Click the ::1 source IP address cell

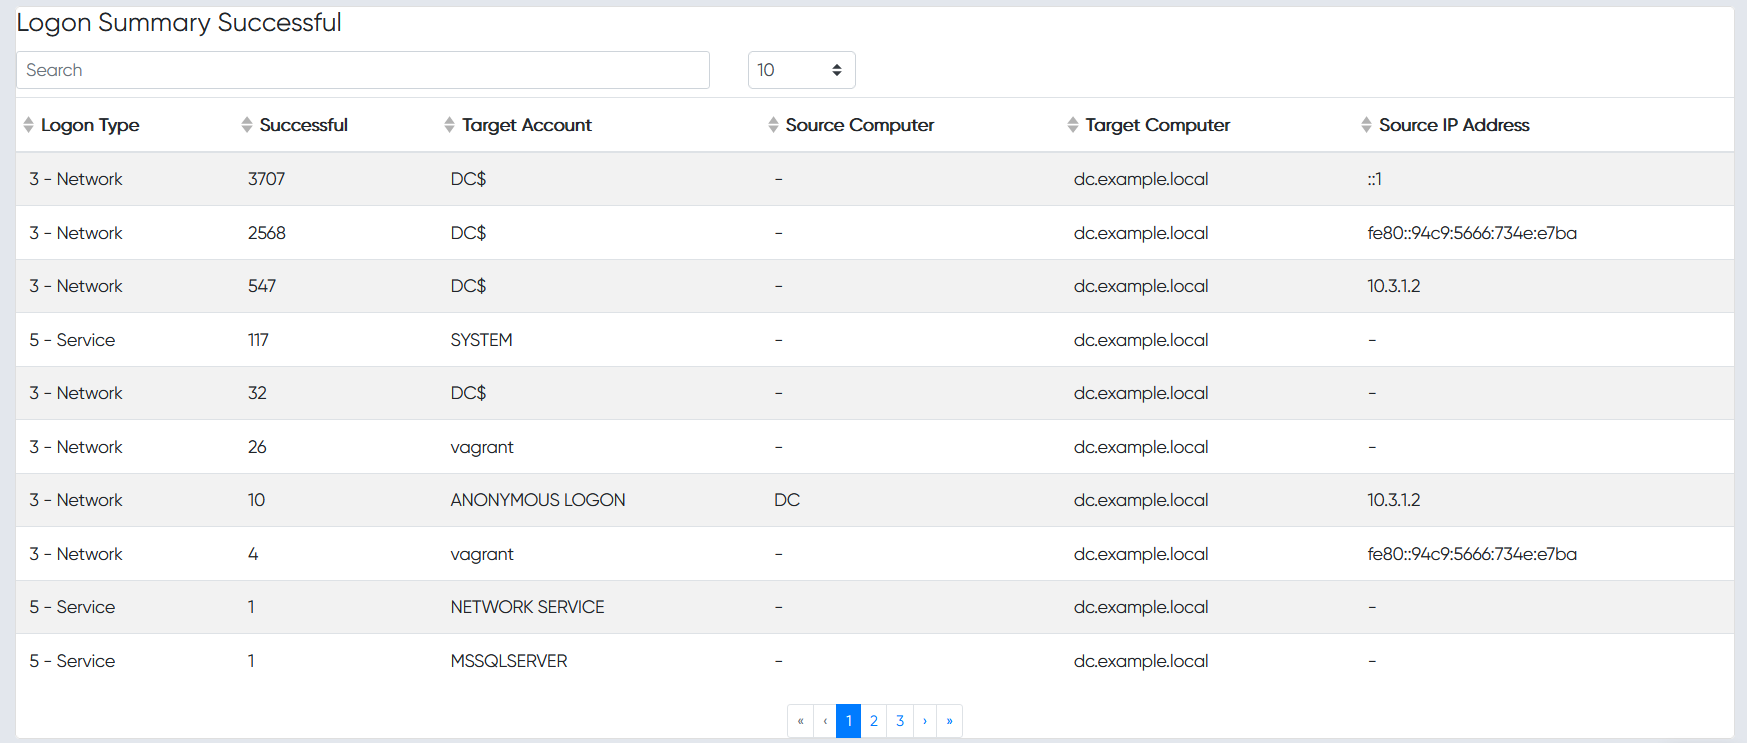pyautogui.click(x=1375, y=179)
